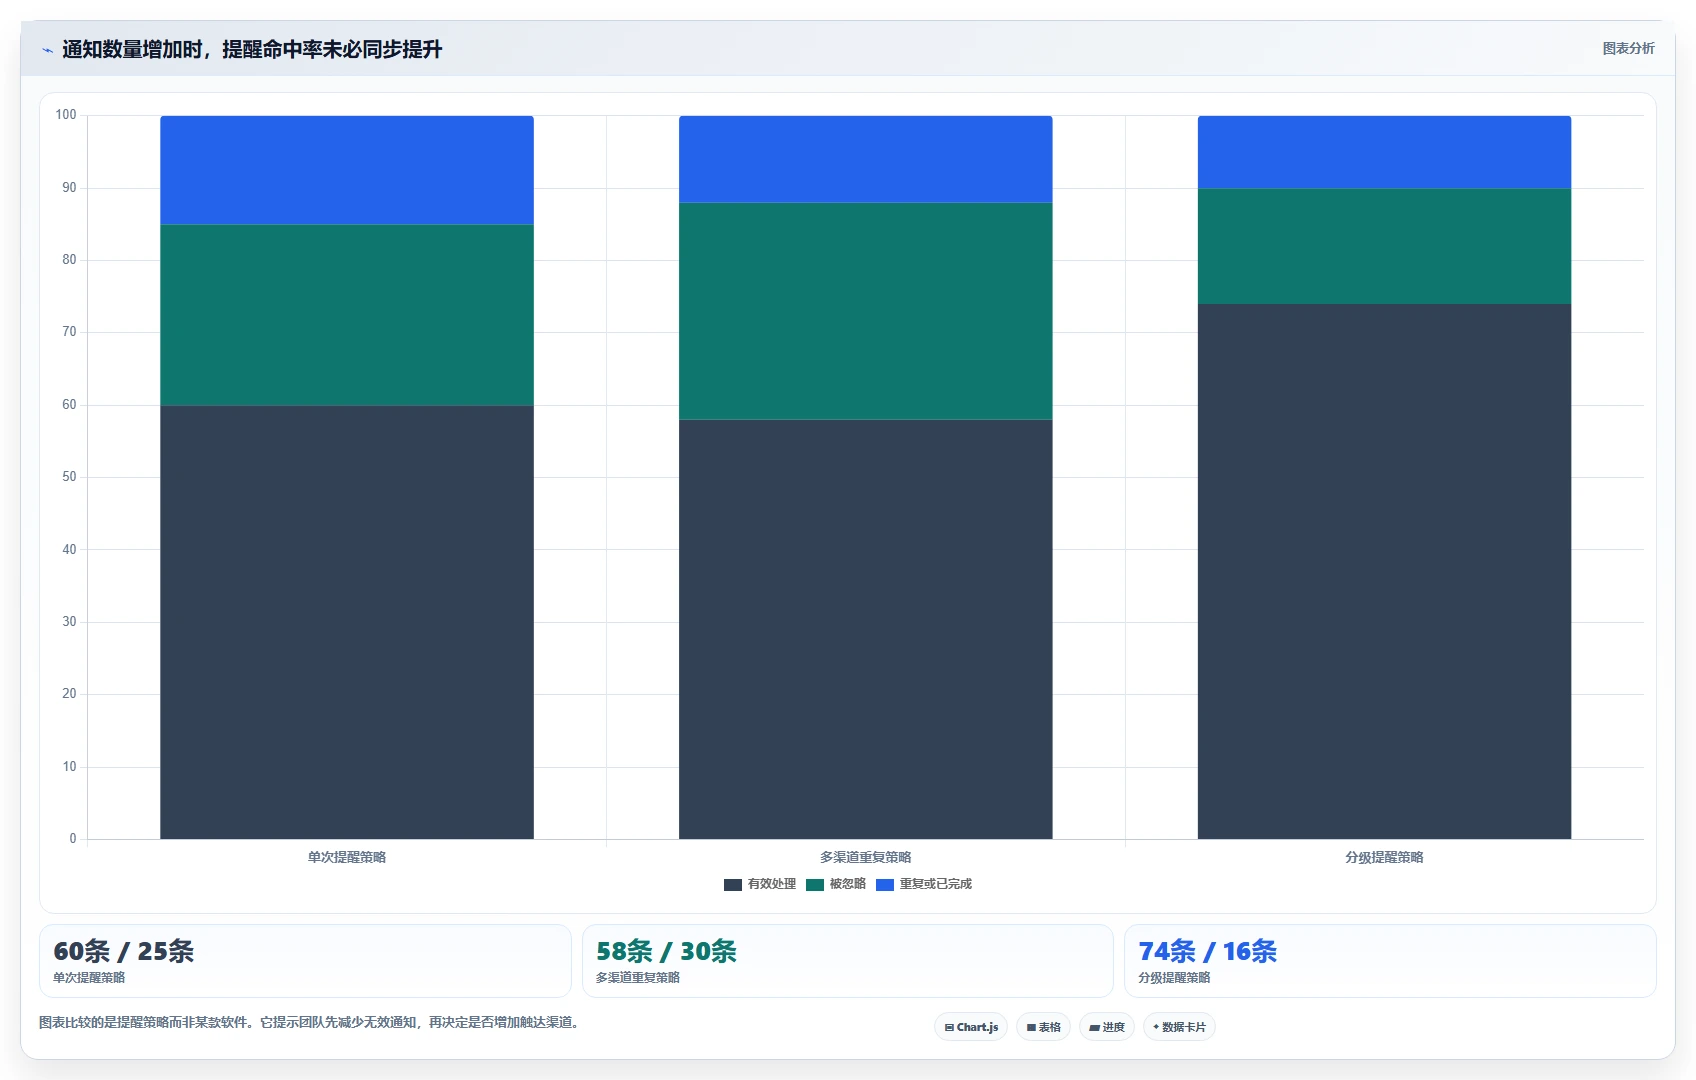Click the green 被忽略 segment of 多渠道重复策略 bar
The height and width of the screenshot is (1080, 1696).
866,311
